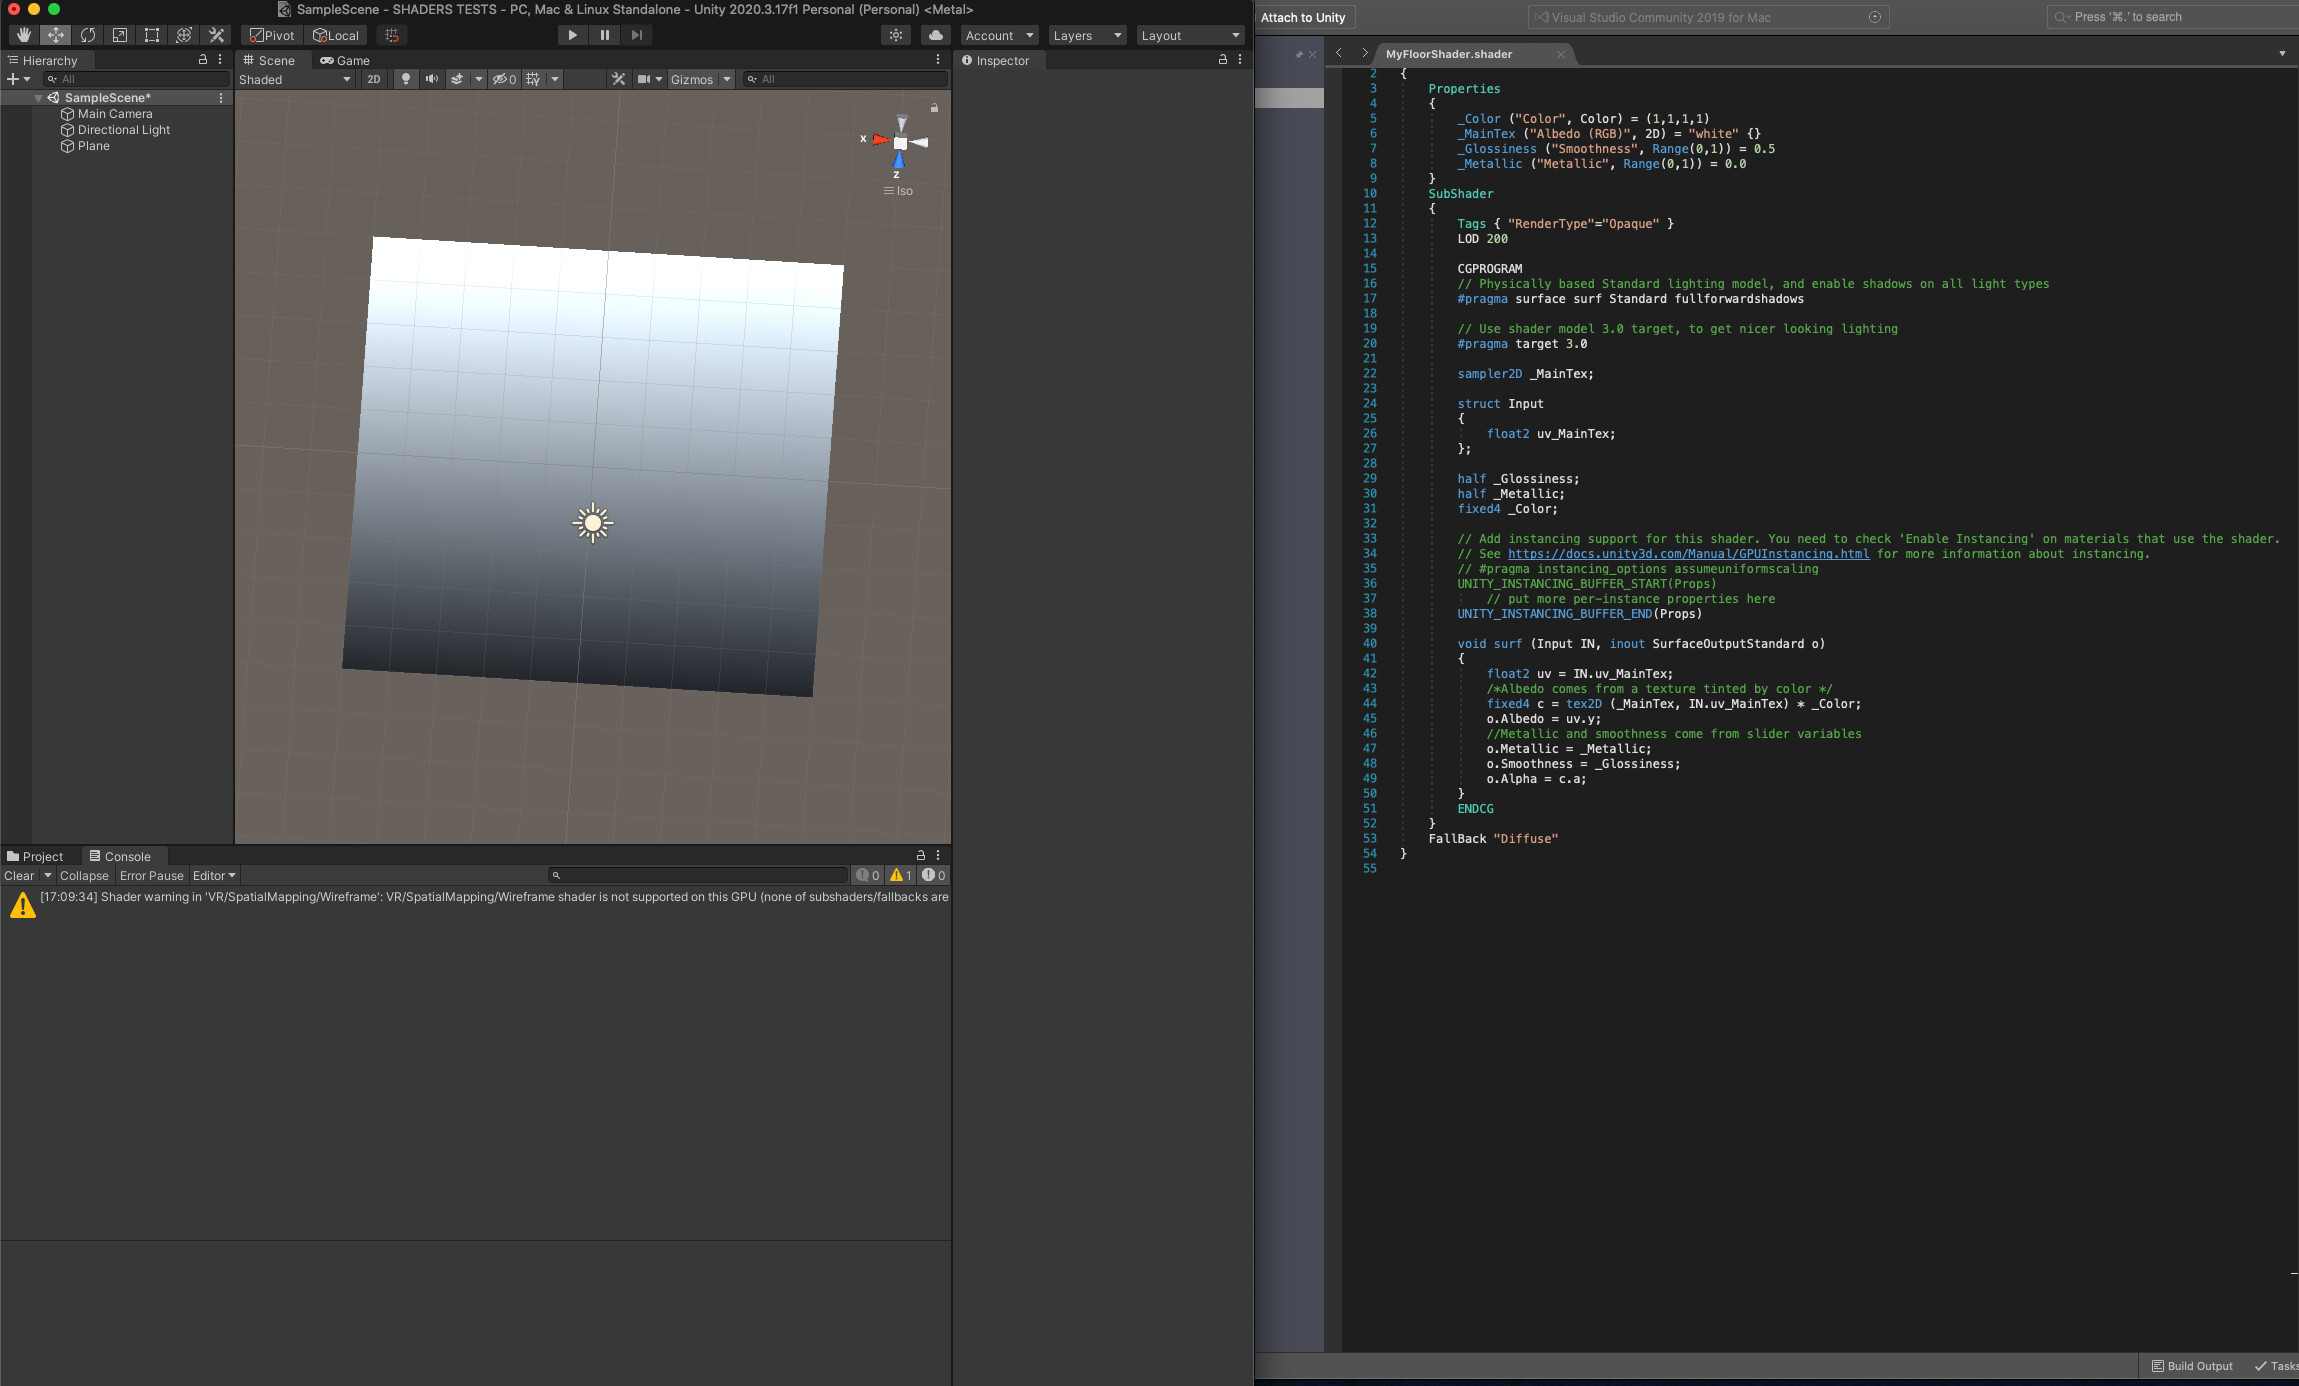Open the Gizmos dropdown menu
2299x1386 pixels.
(x=700, y=79)
